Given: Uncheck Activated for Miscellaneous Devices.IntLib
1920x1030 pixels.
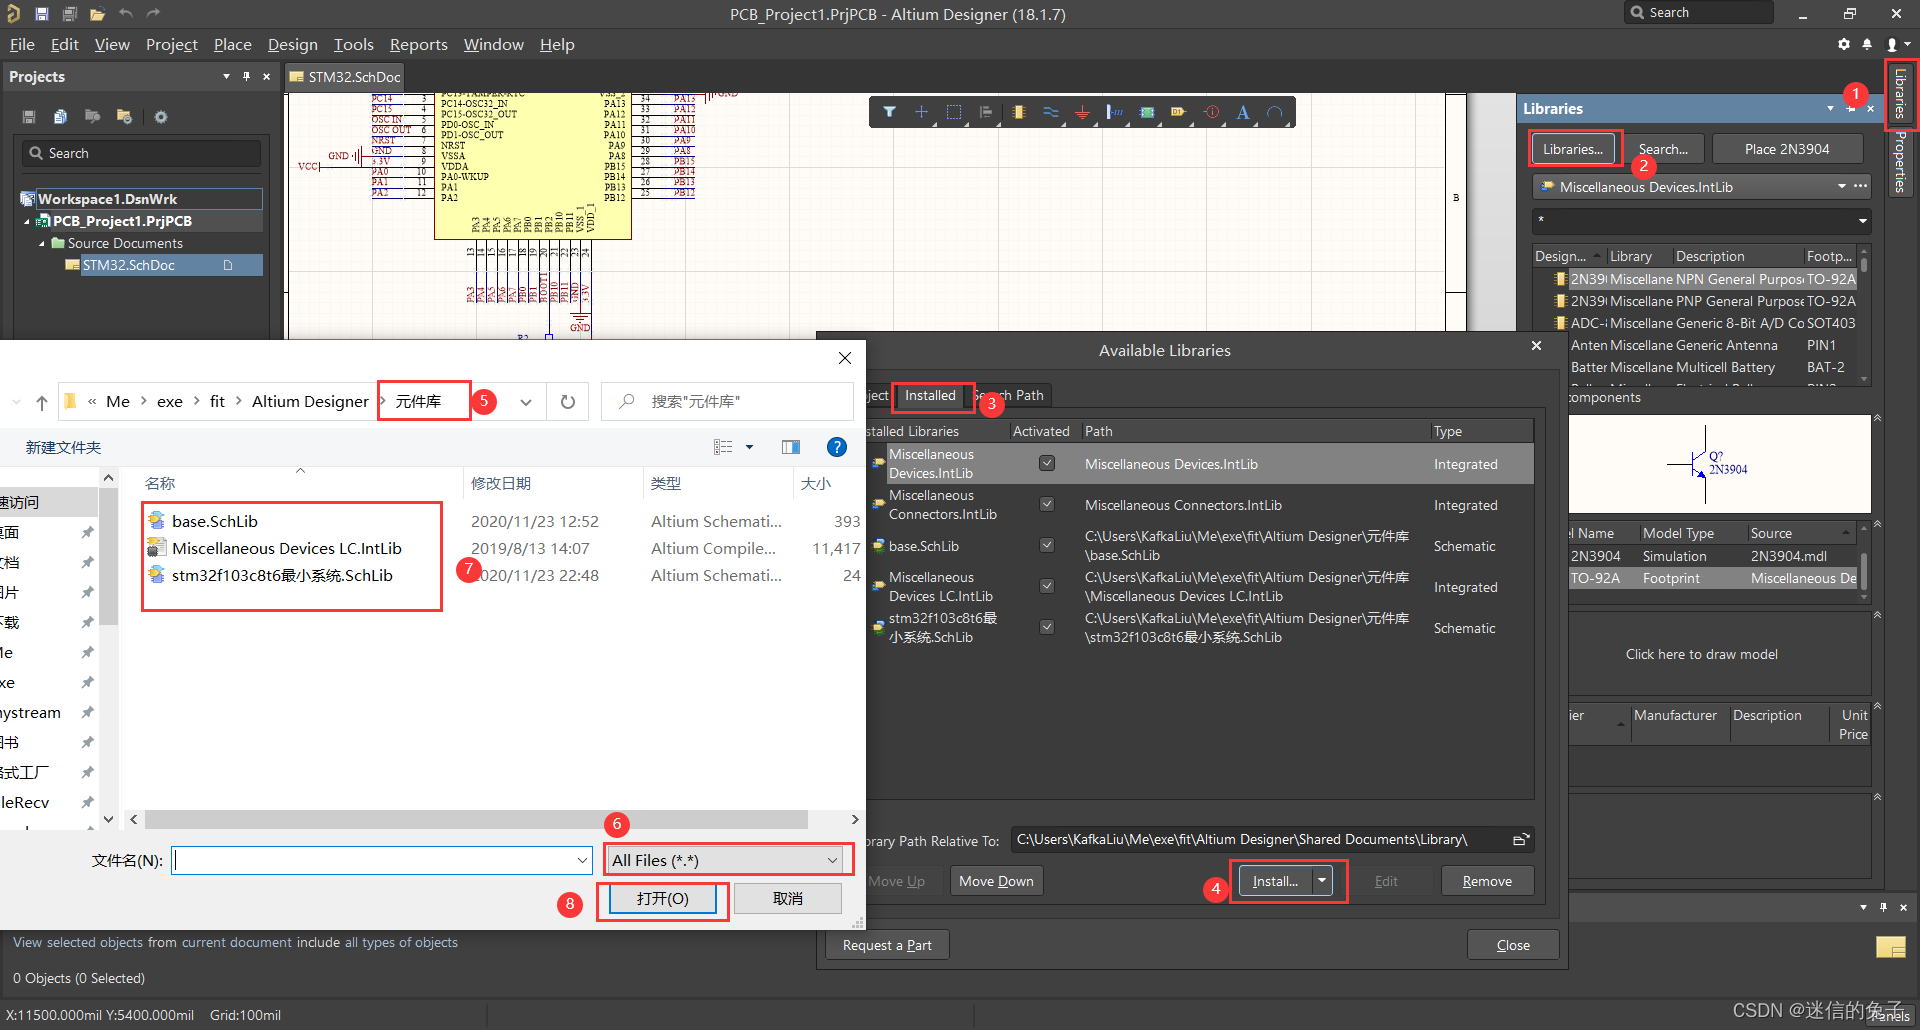Looking at the screenshot, I should (x=1047, y=463).
